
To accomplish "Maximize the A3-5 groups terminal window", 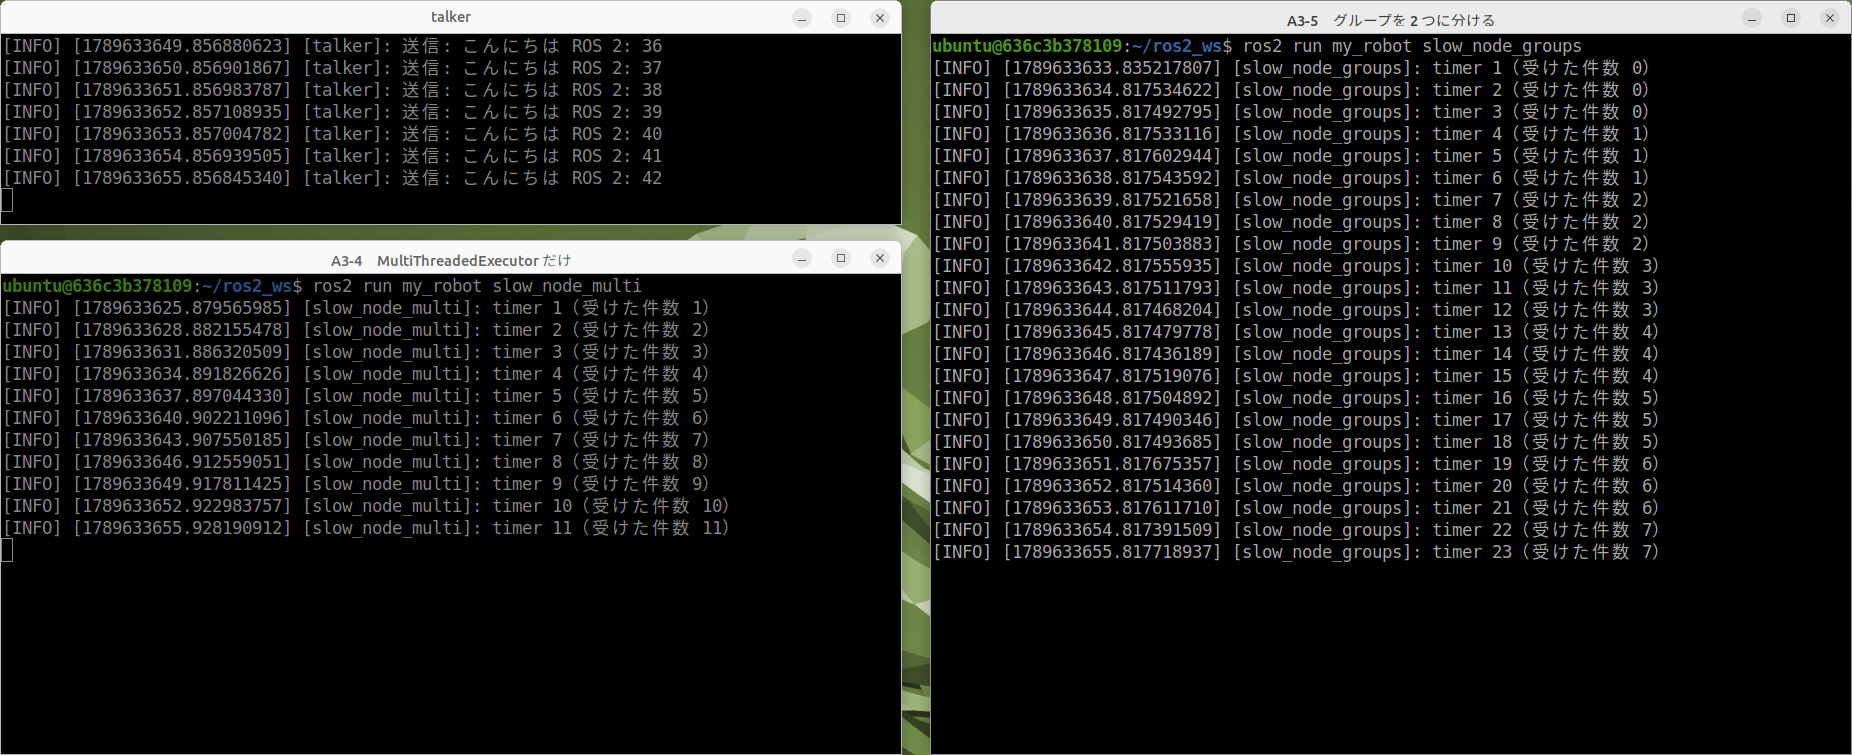I will pyautogui.click(x=1791, y=18).
